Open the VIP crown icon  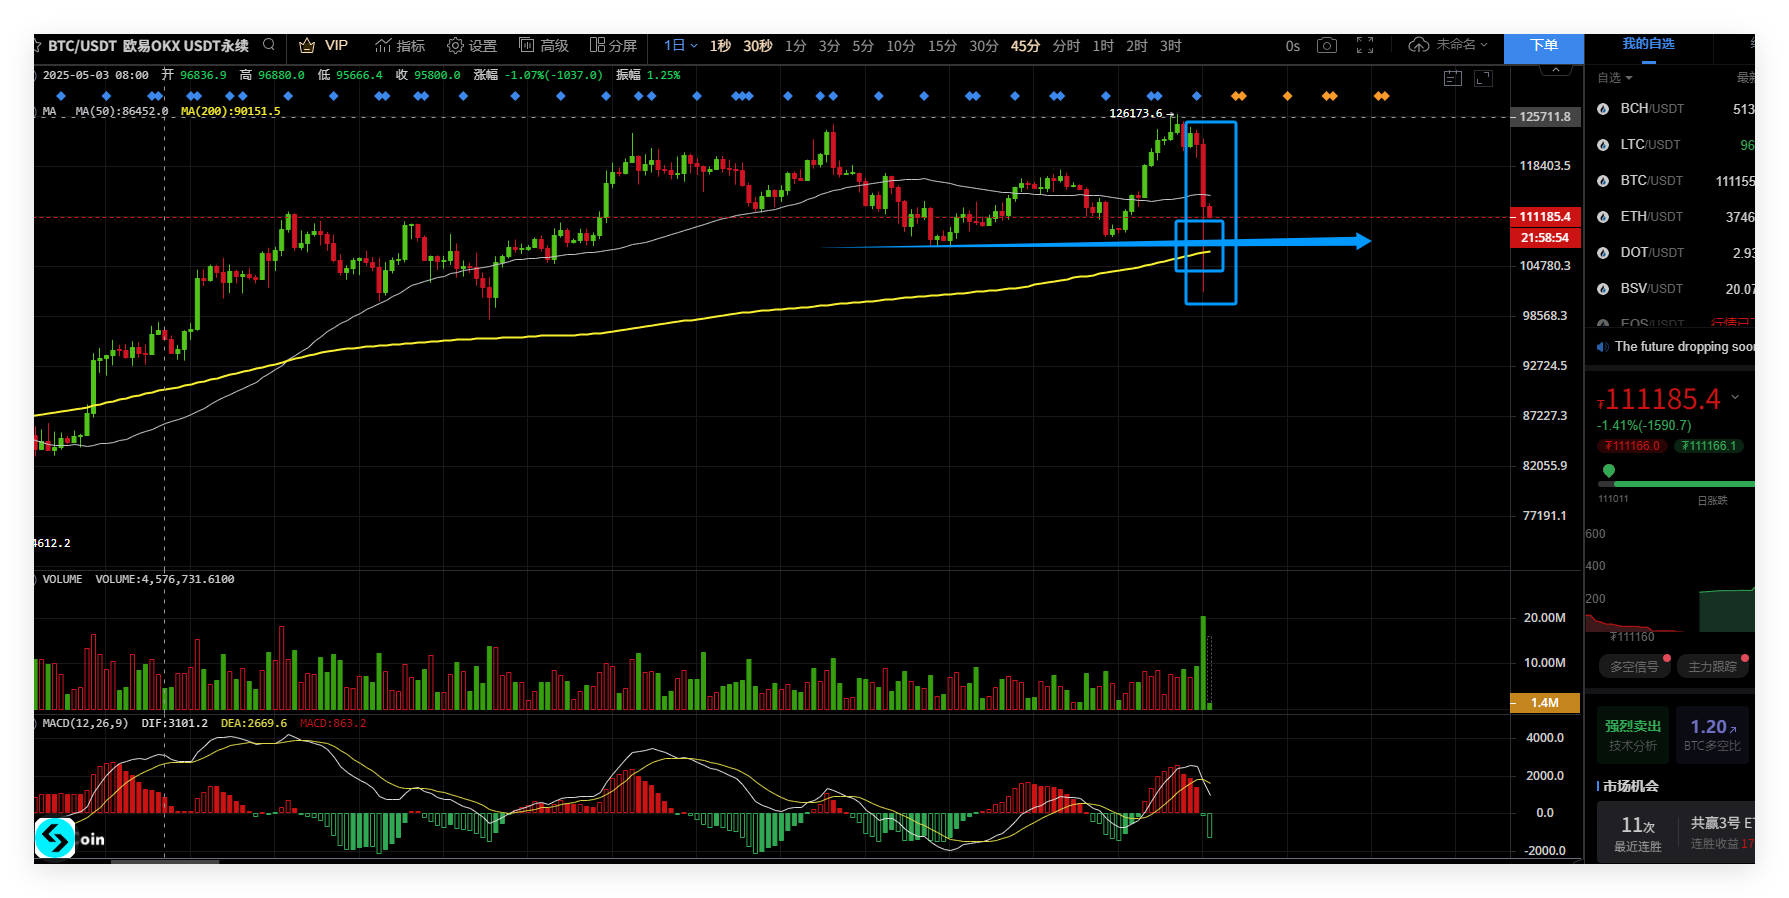[307, 46]
